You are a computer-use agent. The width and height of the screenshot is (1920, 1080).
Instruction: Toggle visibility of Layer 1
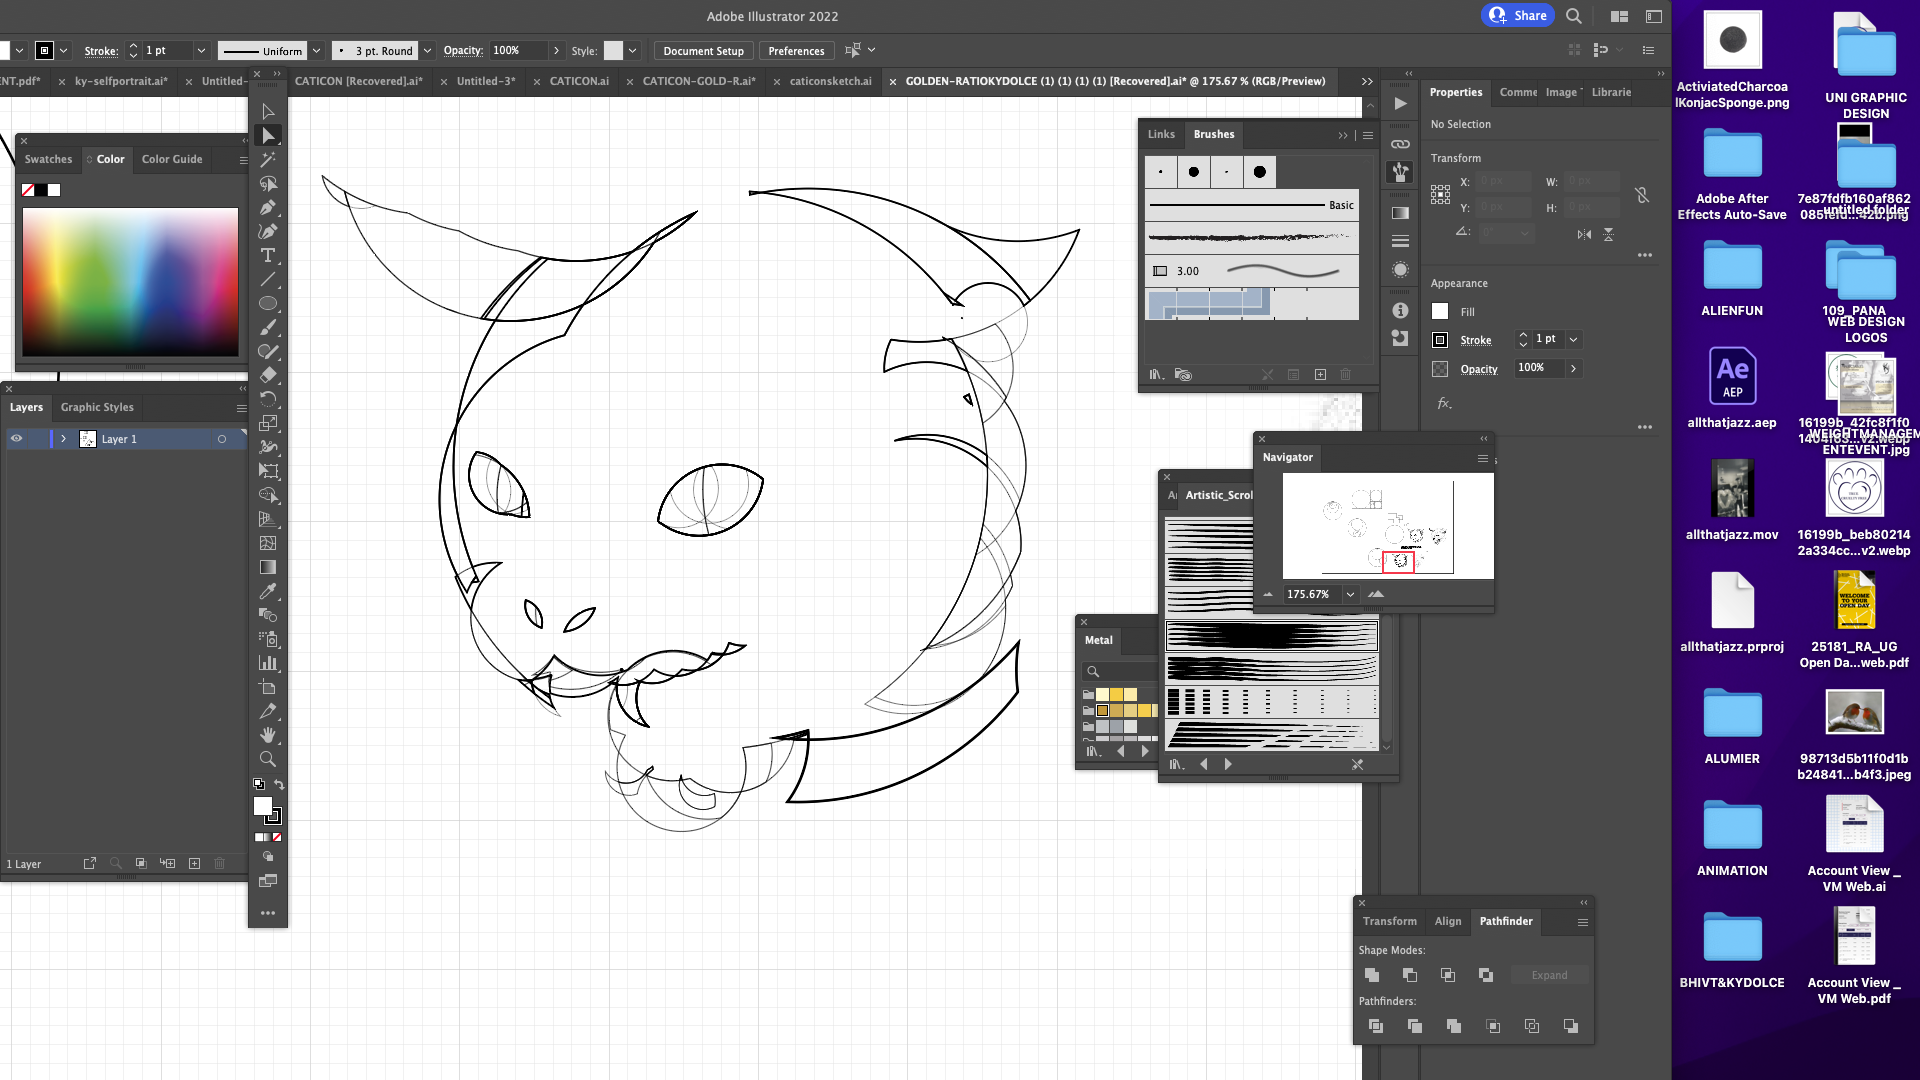pyautogui.click(x=16, y=439)
